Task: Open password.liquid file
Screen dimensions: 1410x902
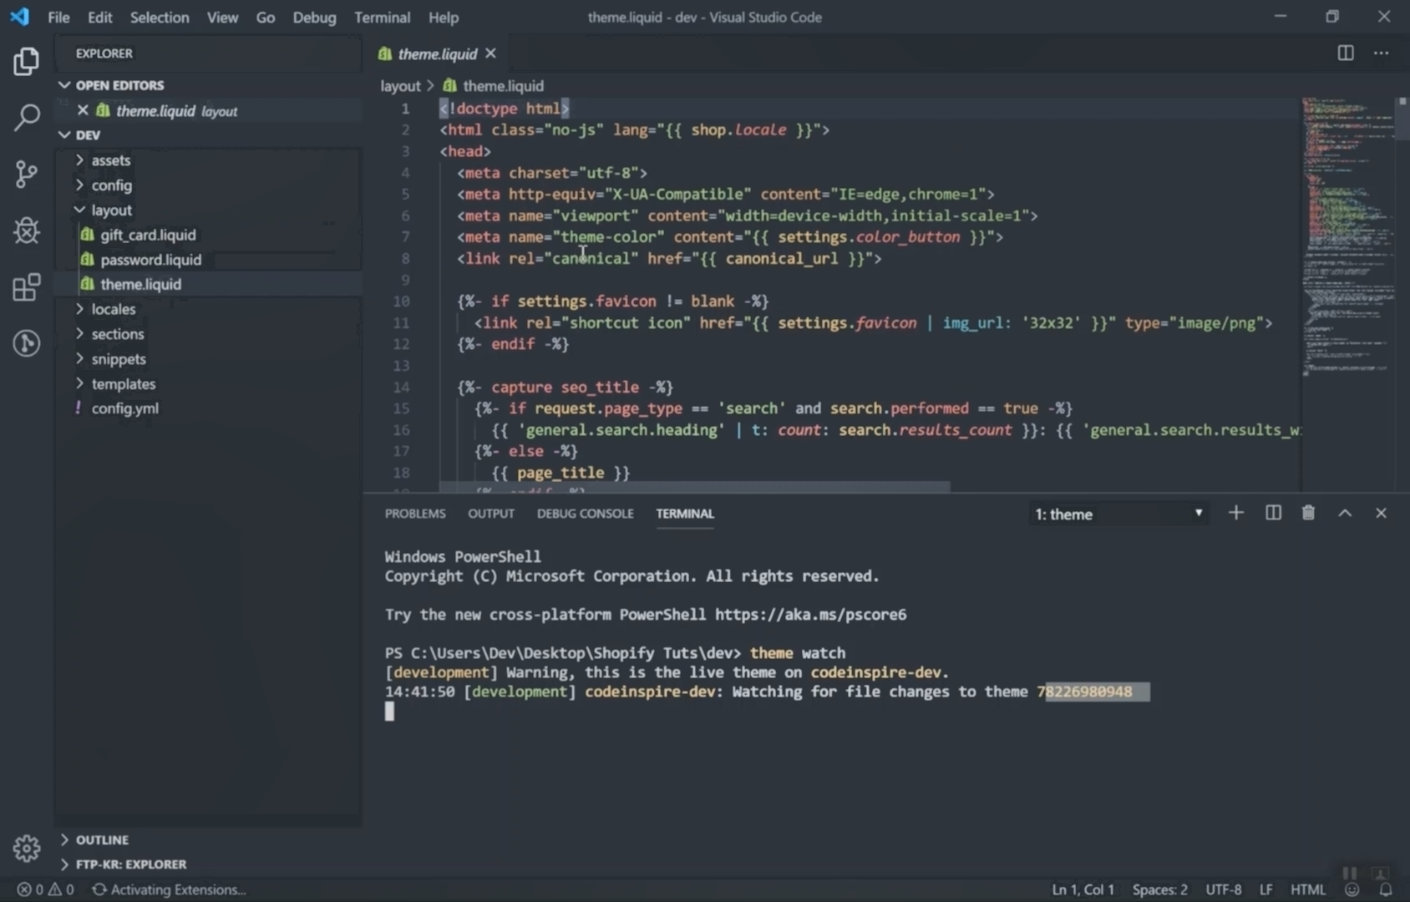Action: [151, 260]
